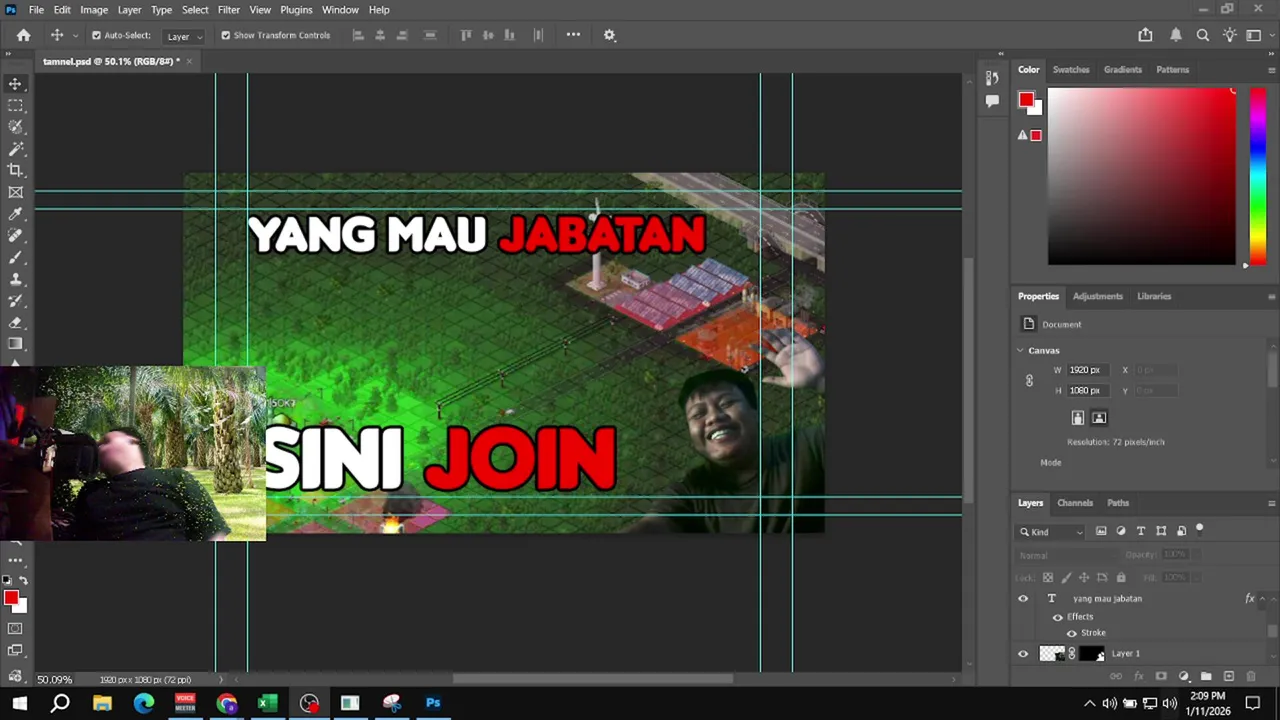
Task: Pick a color in the color field
Action: click(x=1142, y=177)
